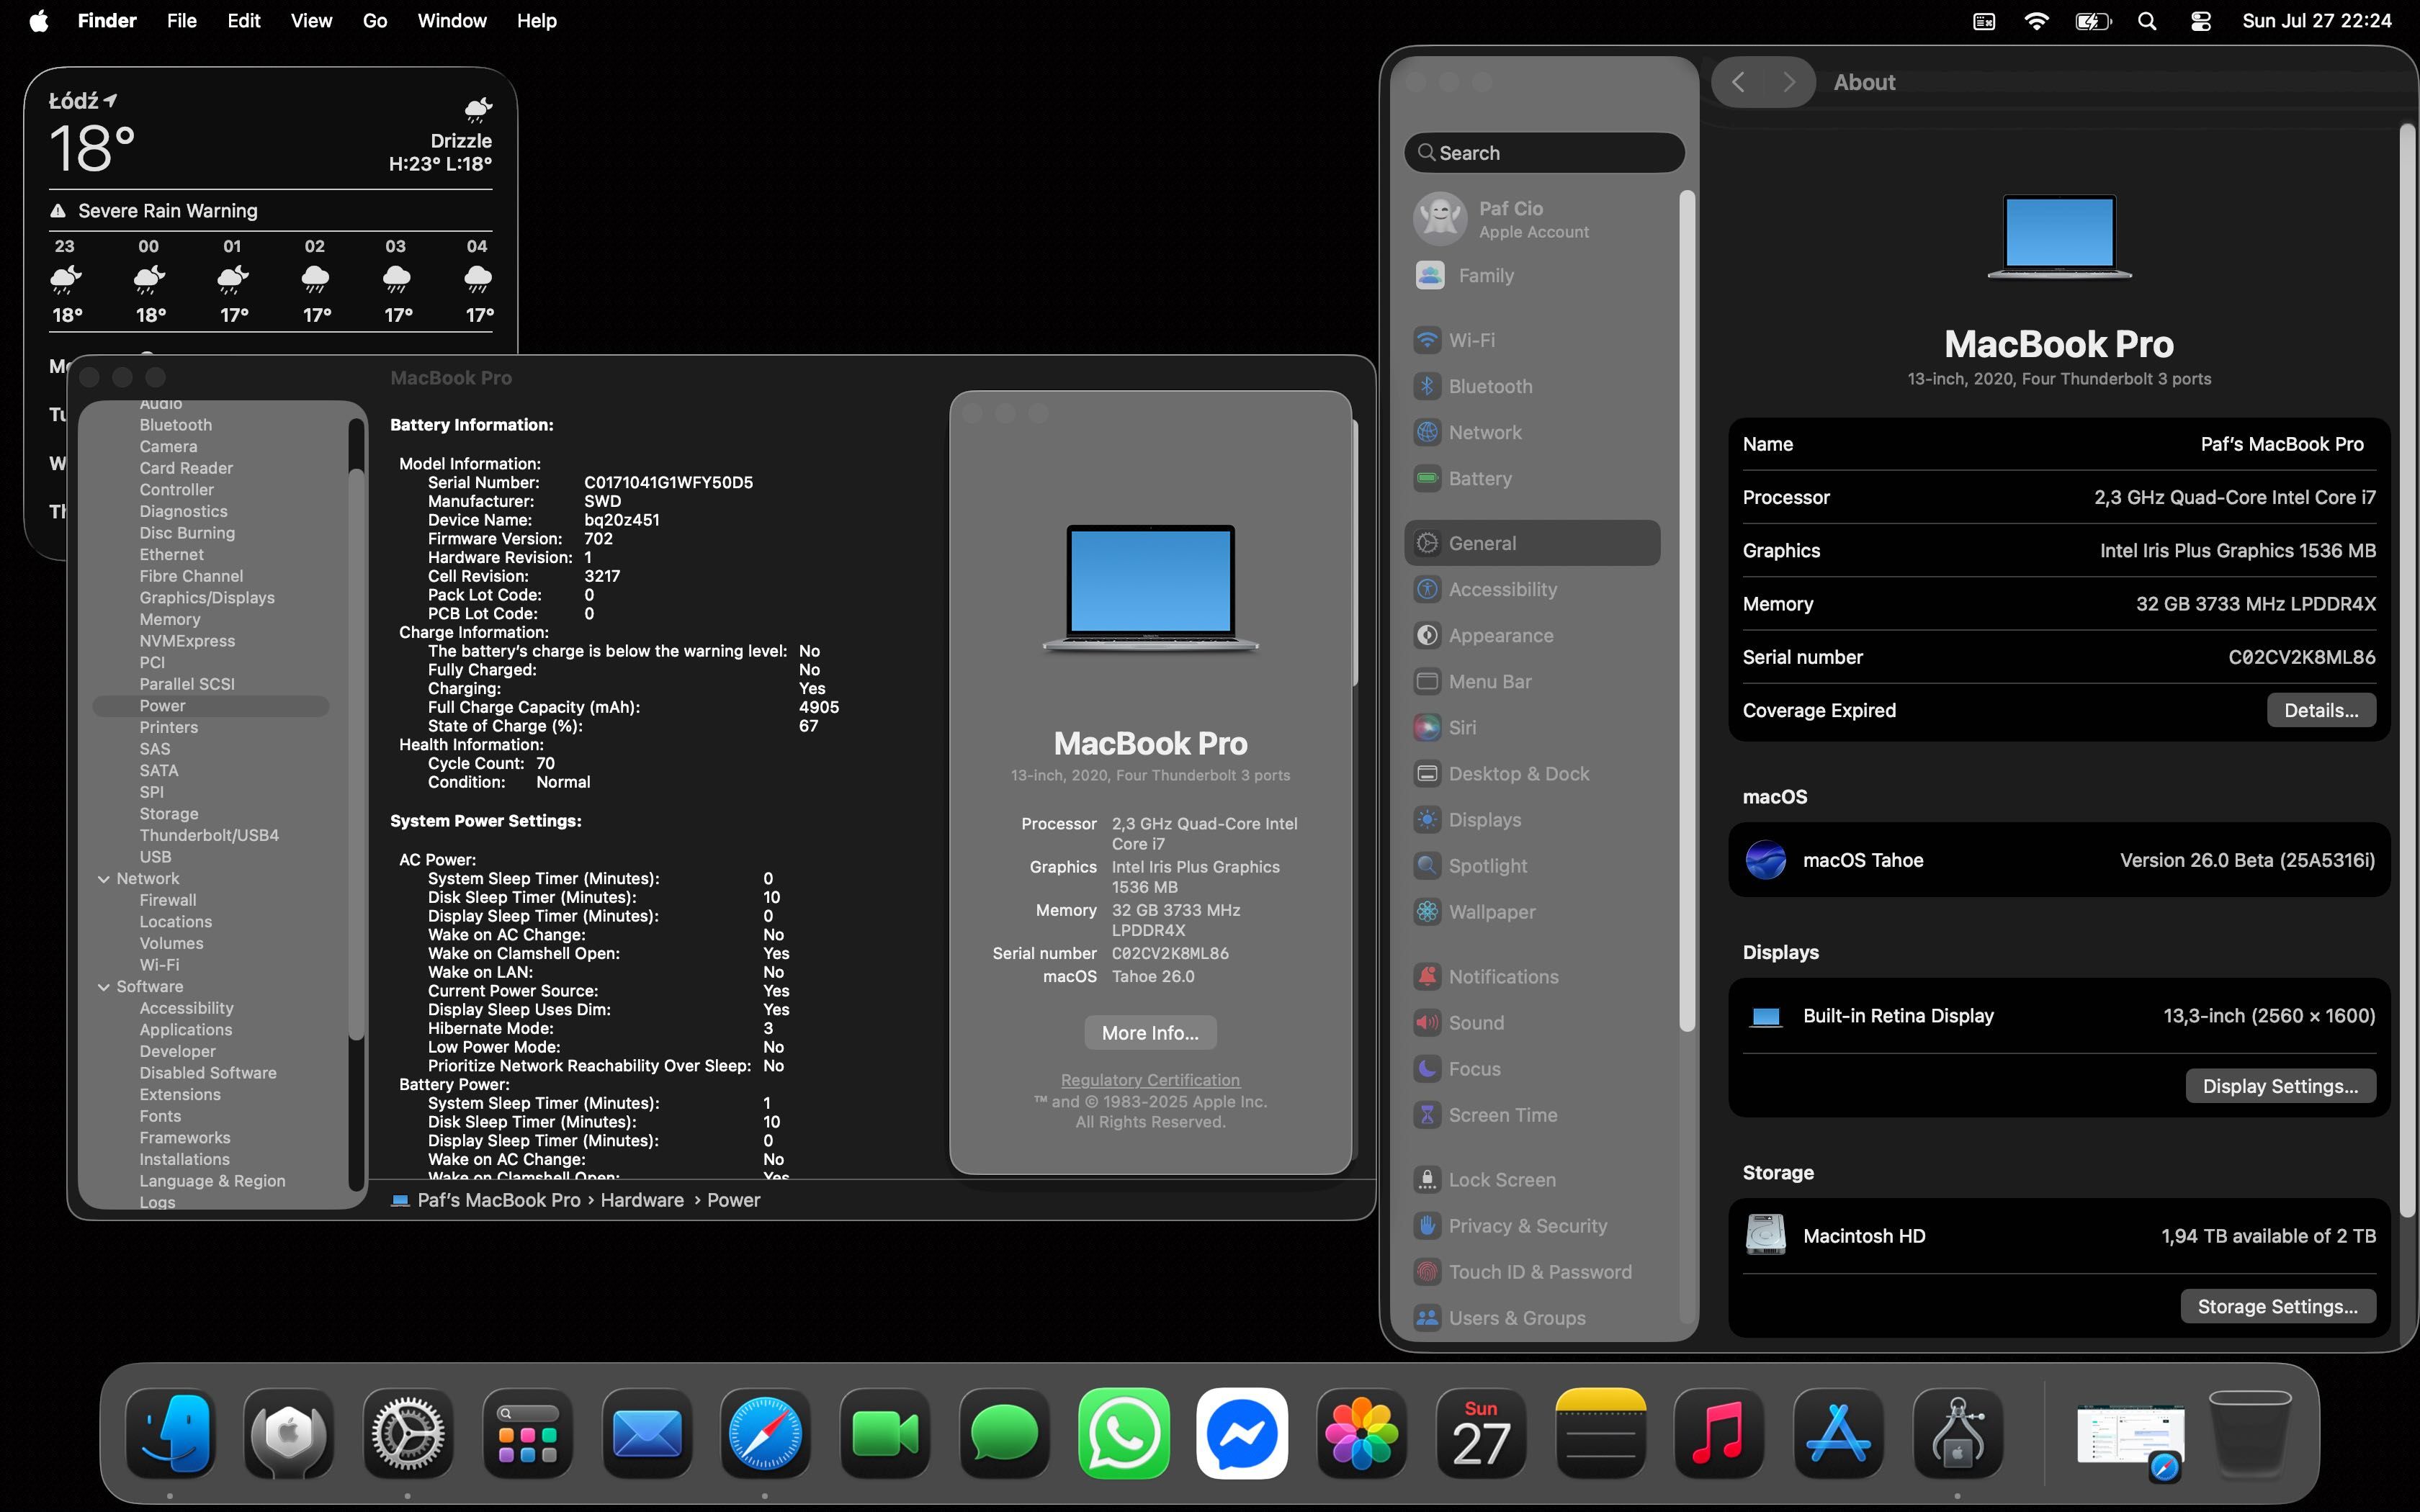This screenshot has height=1512, width=2420.
Task: Open the Go menu
Action: 374,21
